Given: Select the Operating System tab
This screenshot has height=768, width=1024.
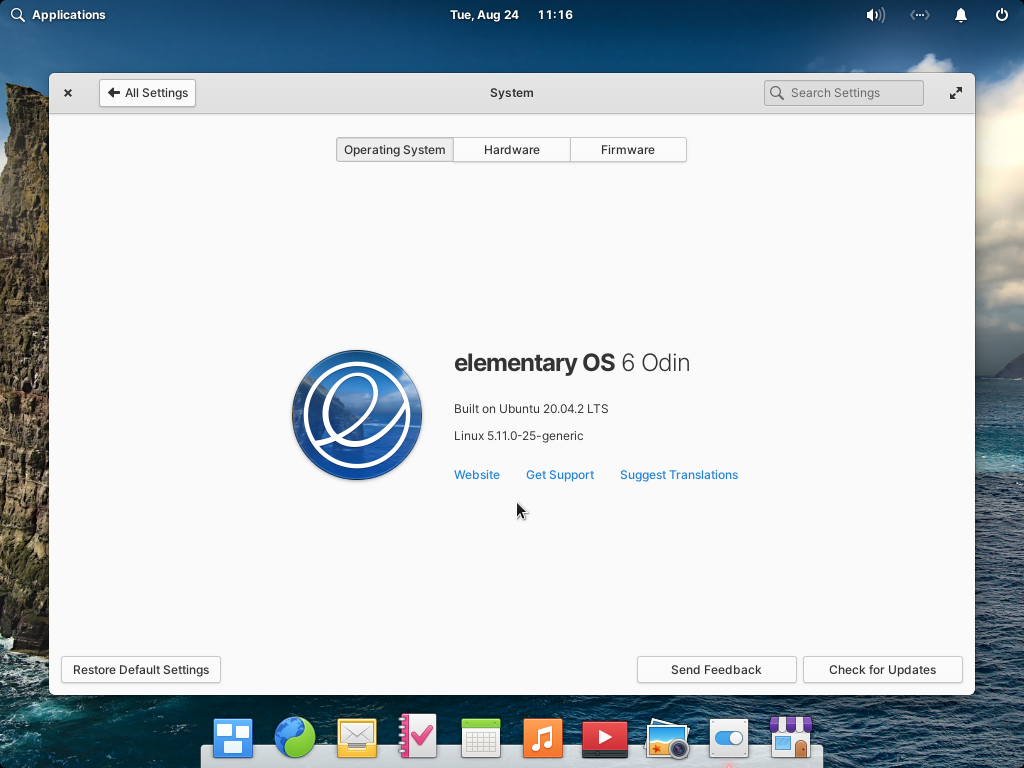Looking at the screenshot, I should [394, 150].
